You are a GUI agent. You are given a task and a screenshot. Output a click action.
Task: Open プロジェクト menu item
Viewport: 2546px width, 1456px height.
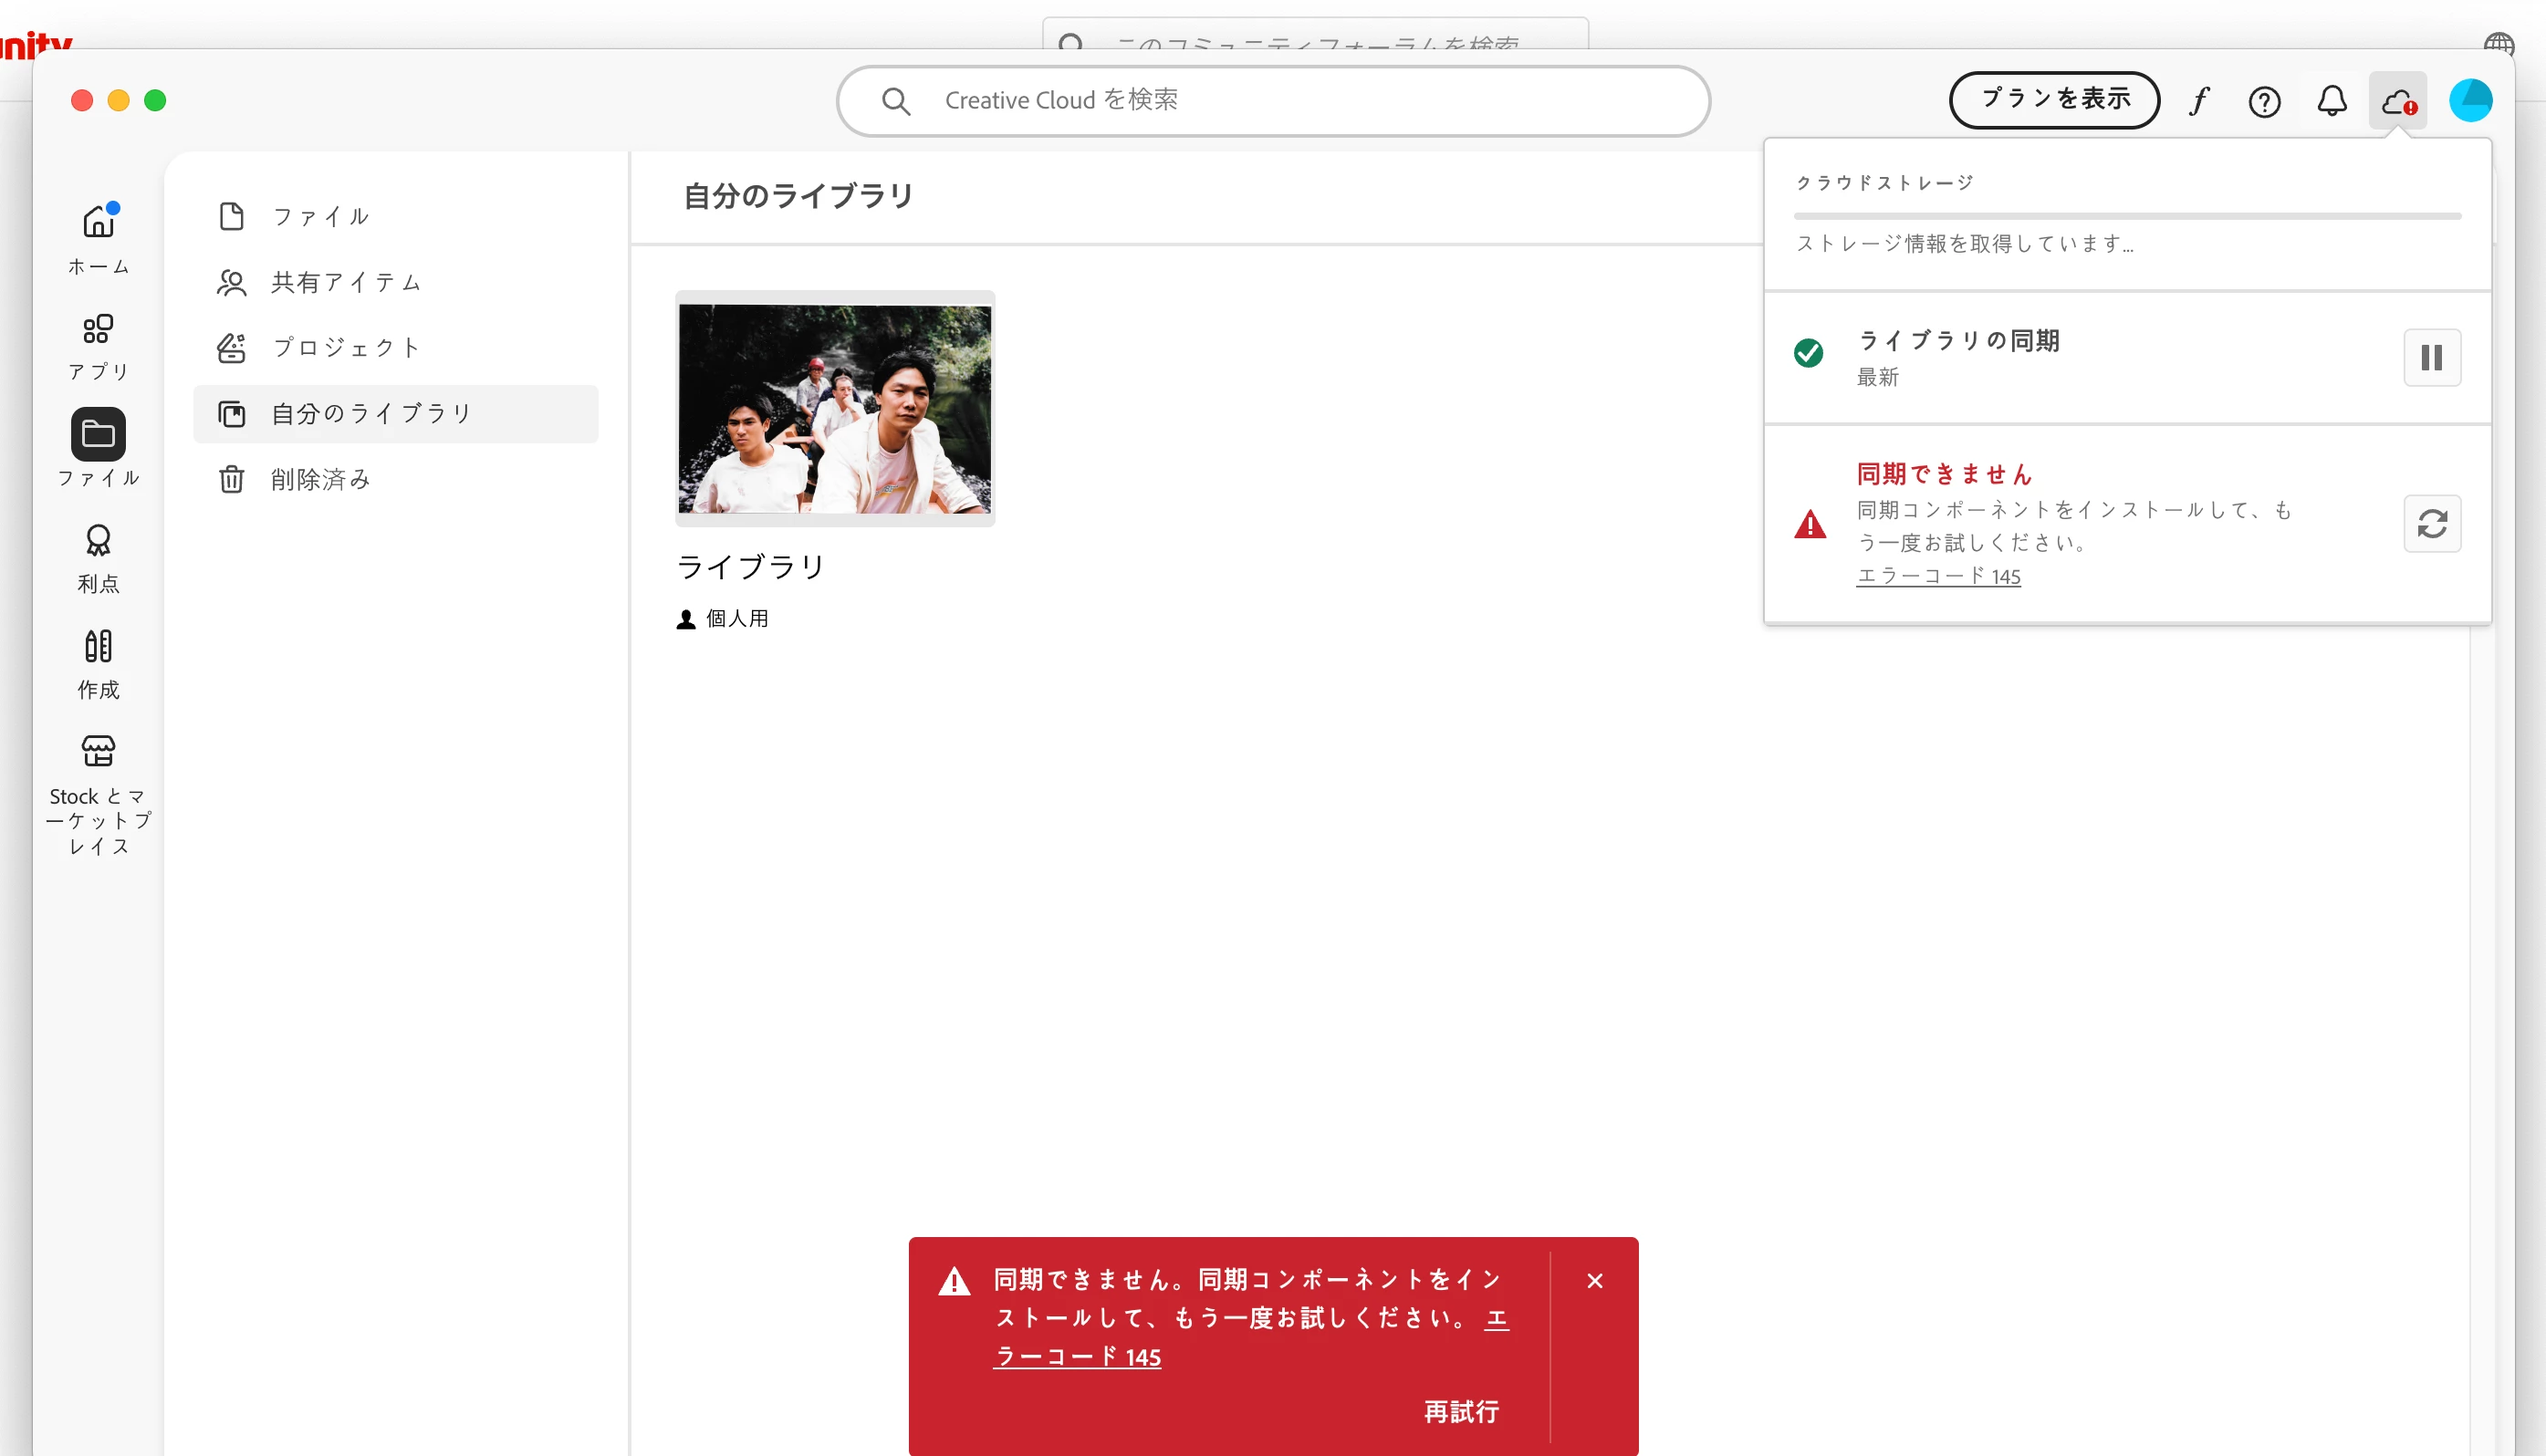(x=345, y=348)
